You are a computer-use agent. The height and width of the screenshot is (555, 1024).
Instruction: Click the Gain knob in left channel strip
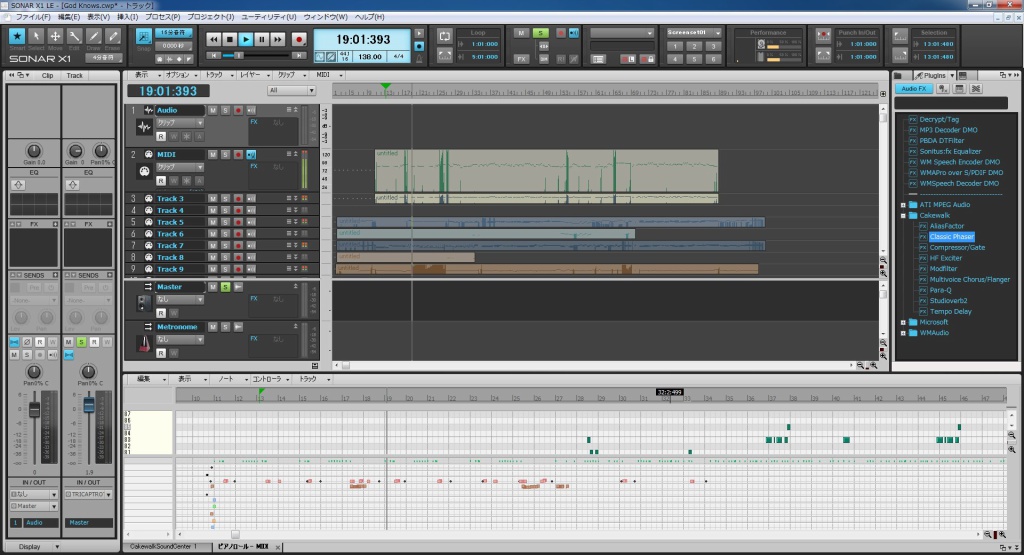pyautogui.click(x=33, y=151)
